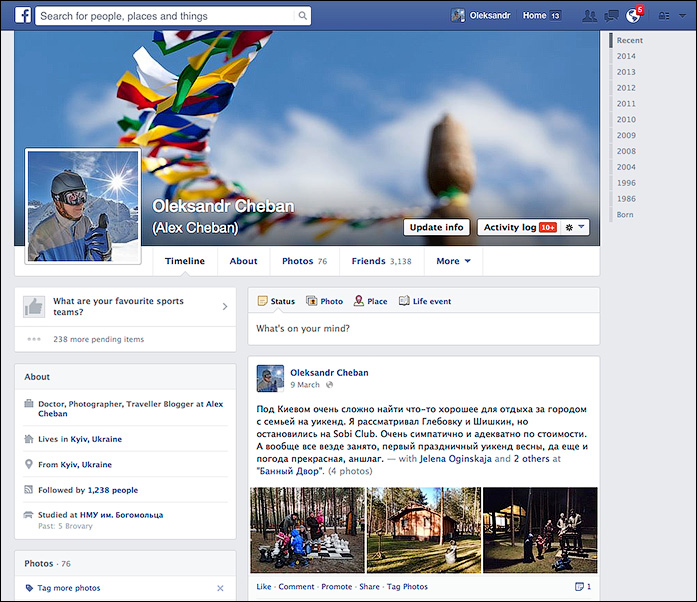
Task: Open Jelena Oginskaja profile link
Action: click(456, 458)
